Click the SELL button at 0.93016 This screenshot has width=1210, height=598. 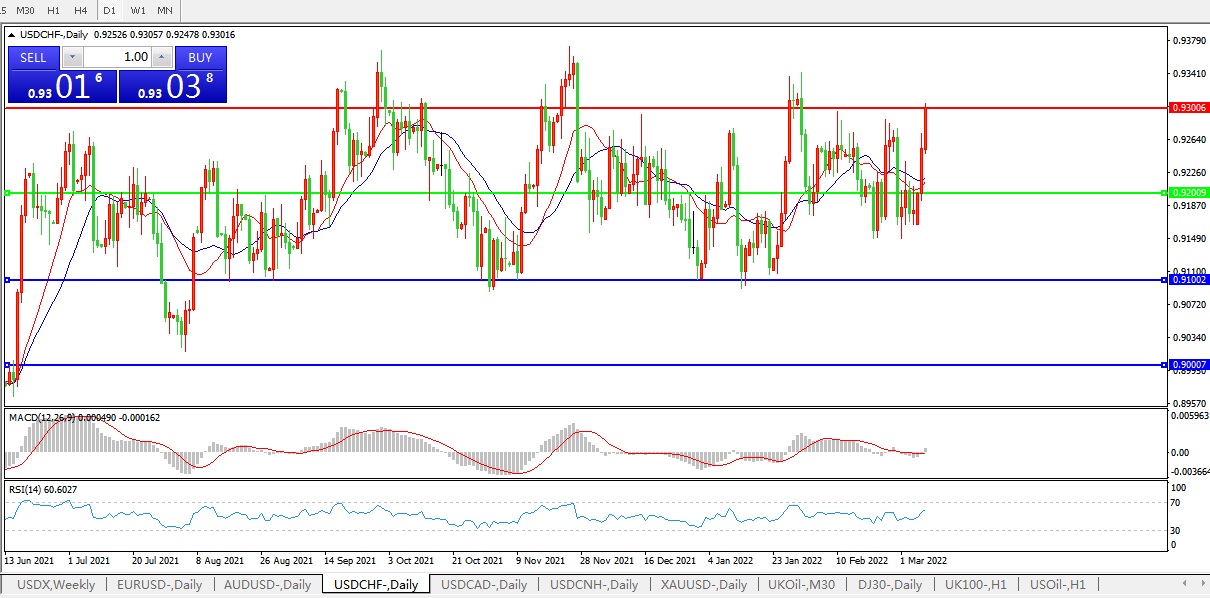34,57
